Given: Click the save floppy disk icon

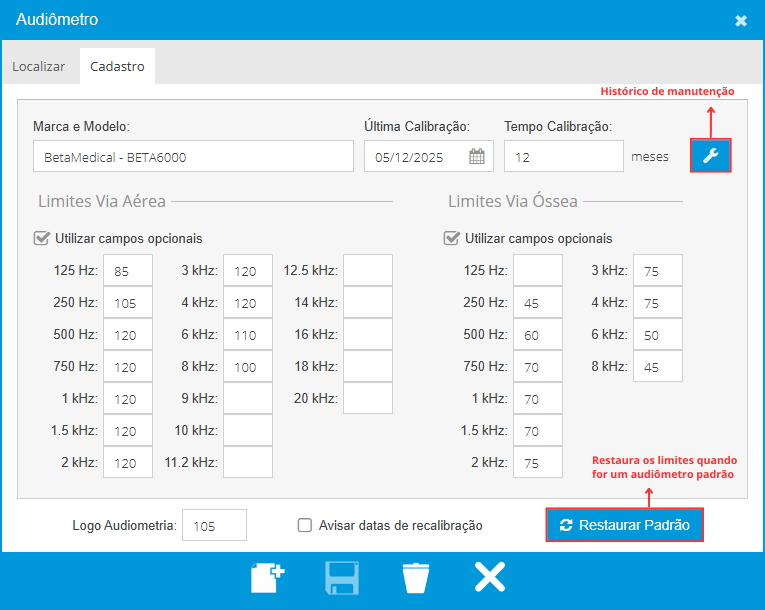Looking at the screenshot, I should [x=342, y=579].
